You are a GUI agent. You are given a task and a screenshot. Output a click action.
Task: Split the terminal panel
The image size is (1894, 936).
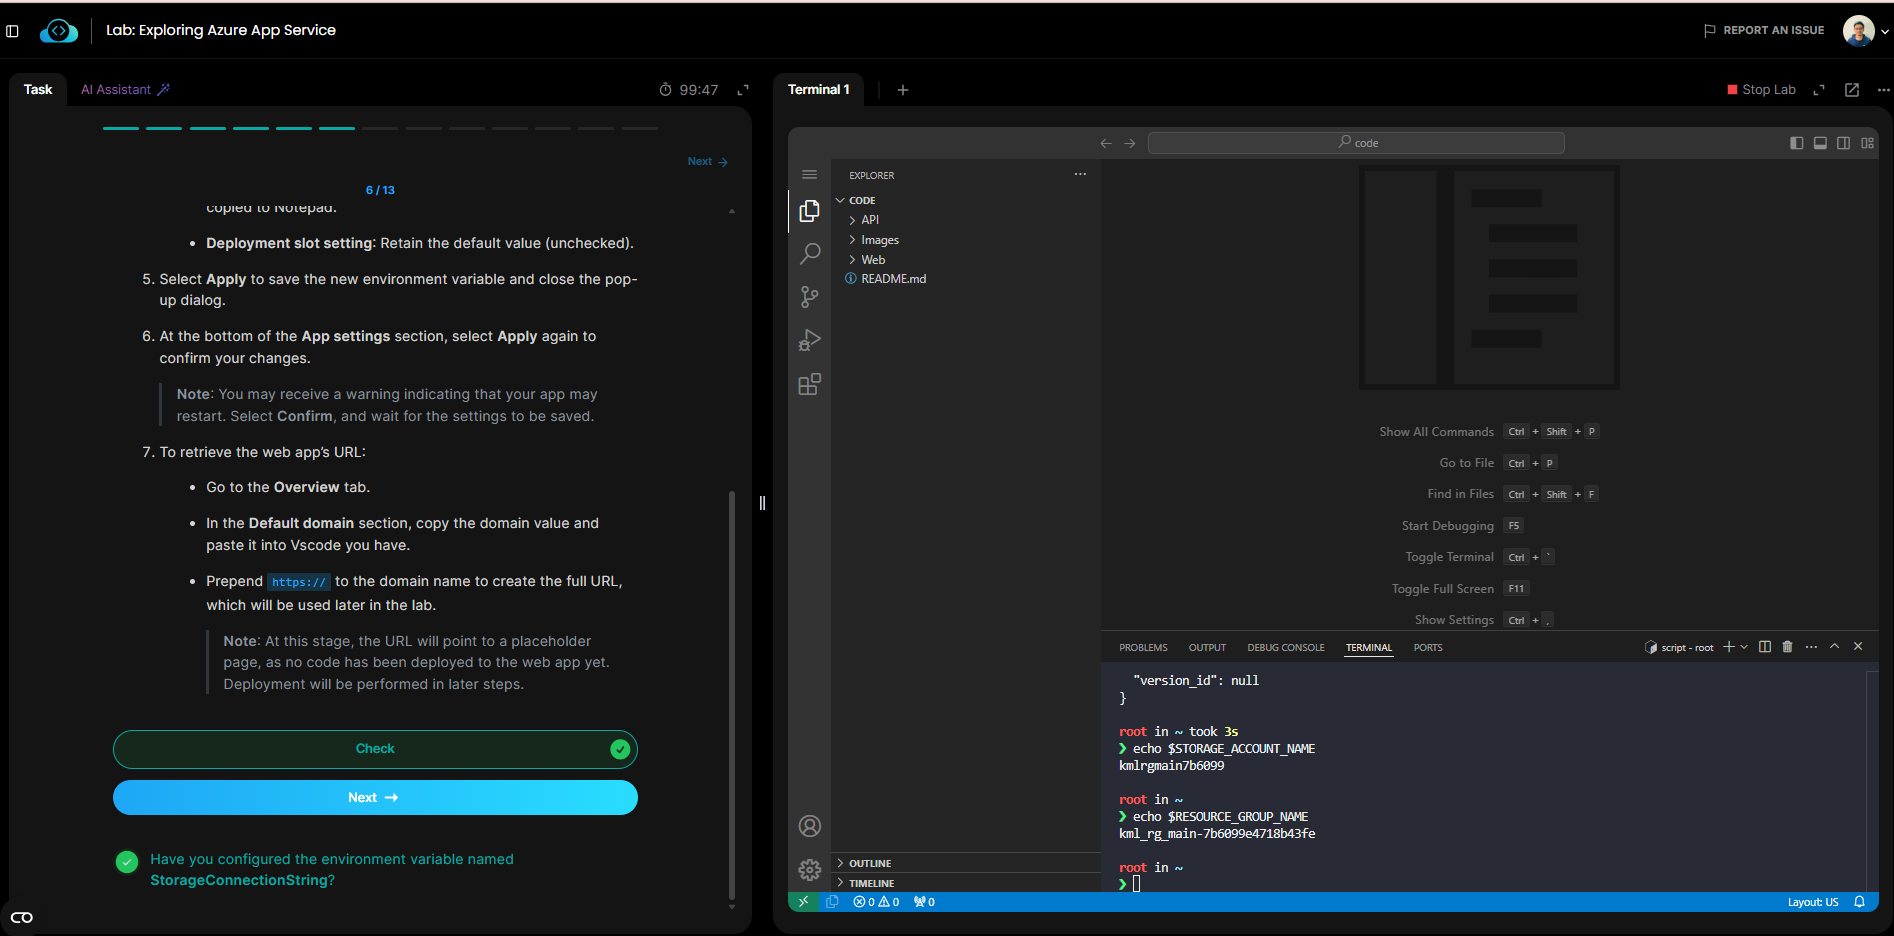pyautogui.click(x=1765, y=647)
